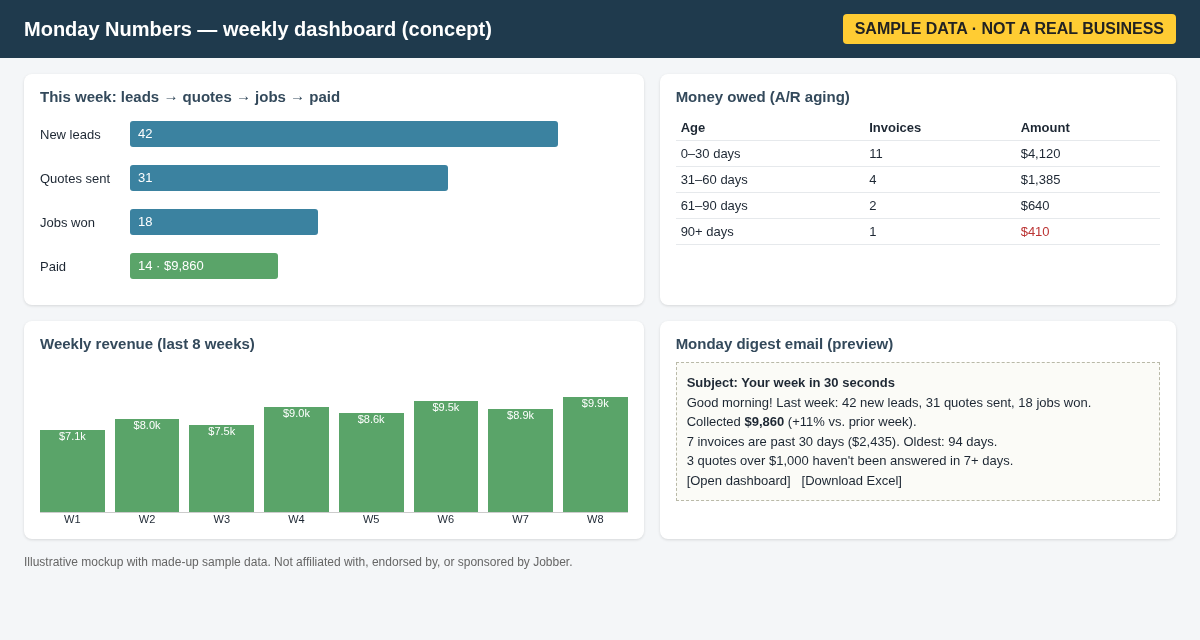Click the Weekly revenue (last 8 weeks) heading
This screenshot has width=1200, height=640.
(147, 343)
